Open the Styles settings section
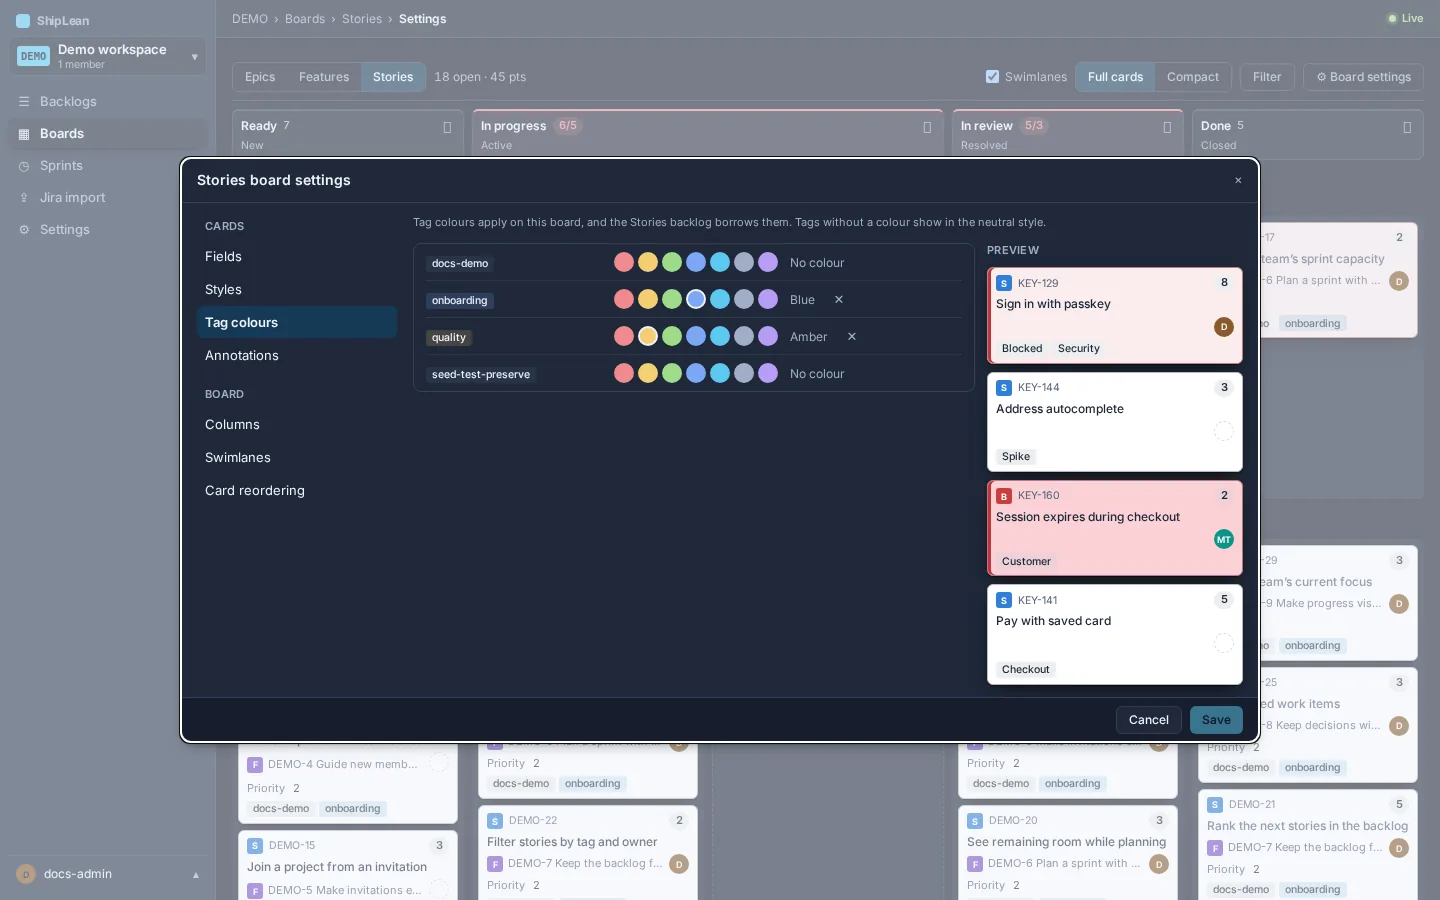This screenshot has width=1440, height=900. pos(297,290)
